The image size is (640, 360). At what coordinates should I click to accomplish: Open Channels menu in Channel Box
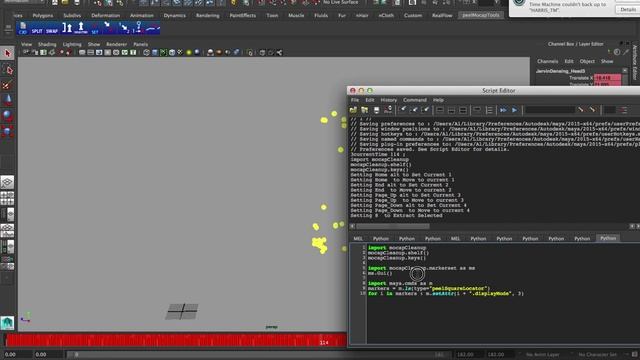(547, 61)
